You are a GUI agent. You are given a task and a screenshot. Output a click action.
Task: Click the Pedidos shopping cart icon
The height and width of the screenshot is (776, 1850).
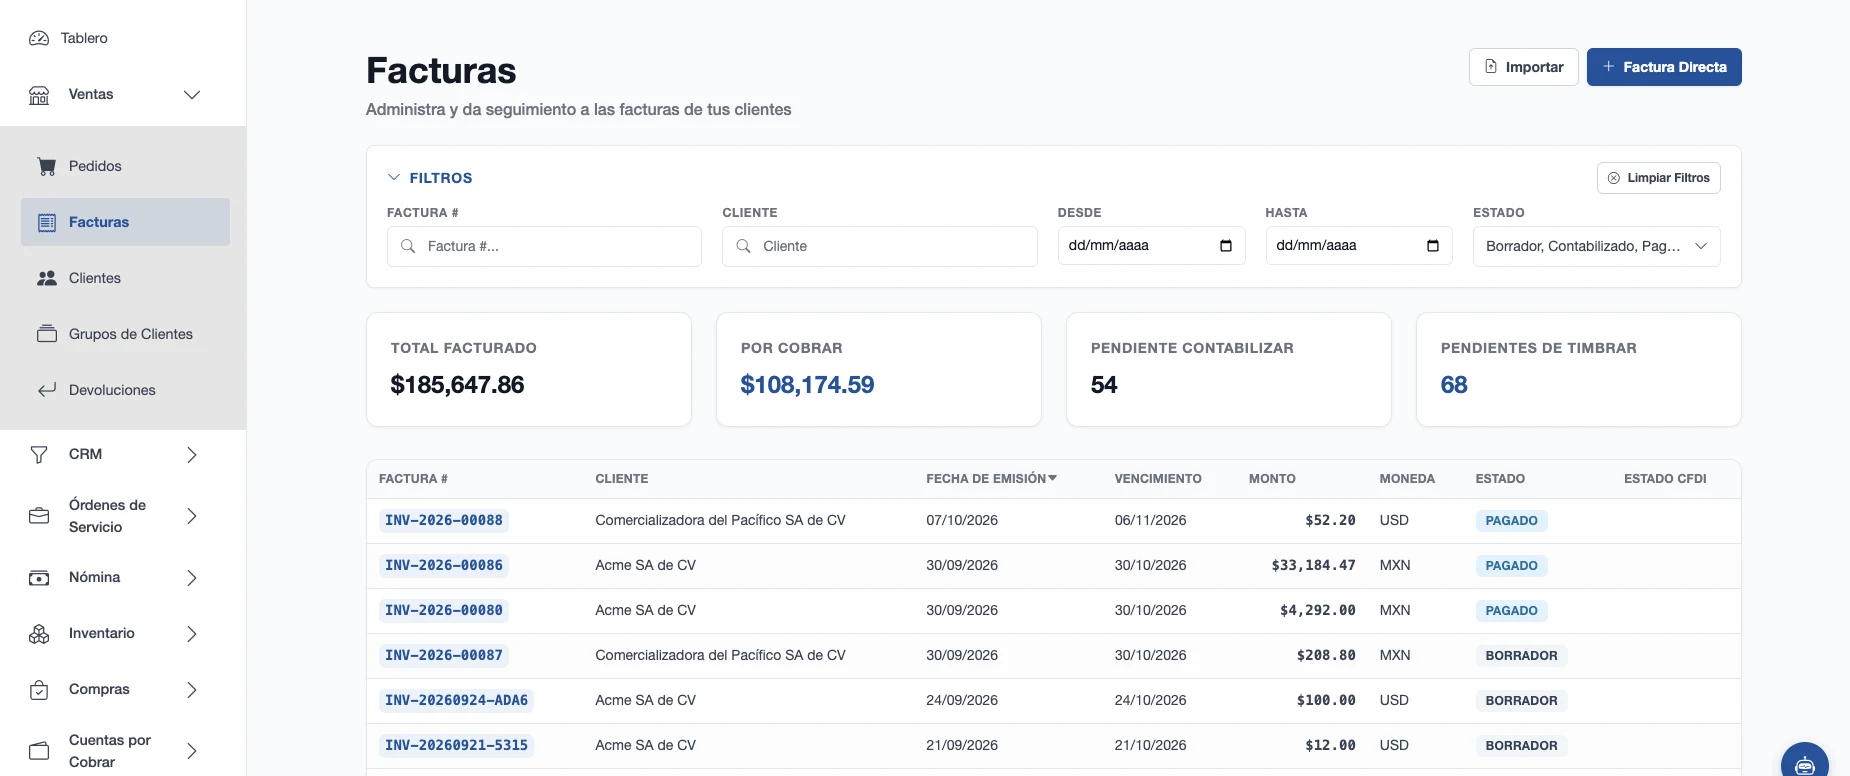(47, 166)
